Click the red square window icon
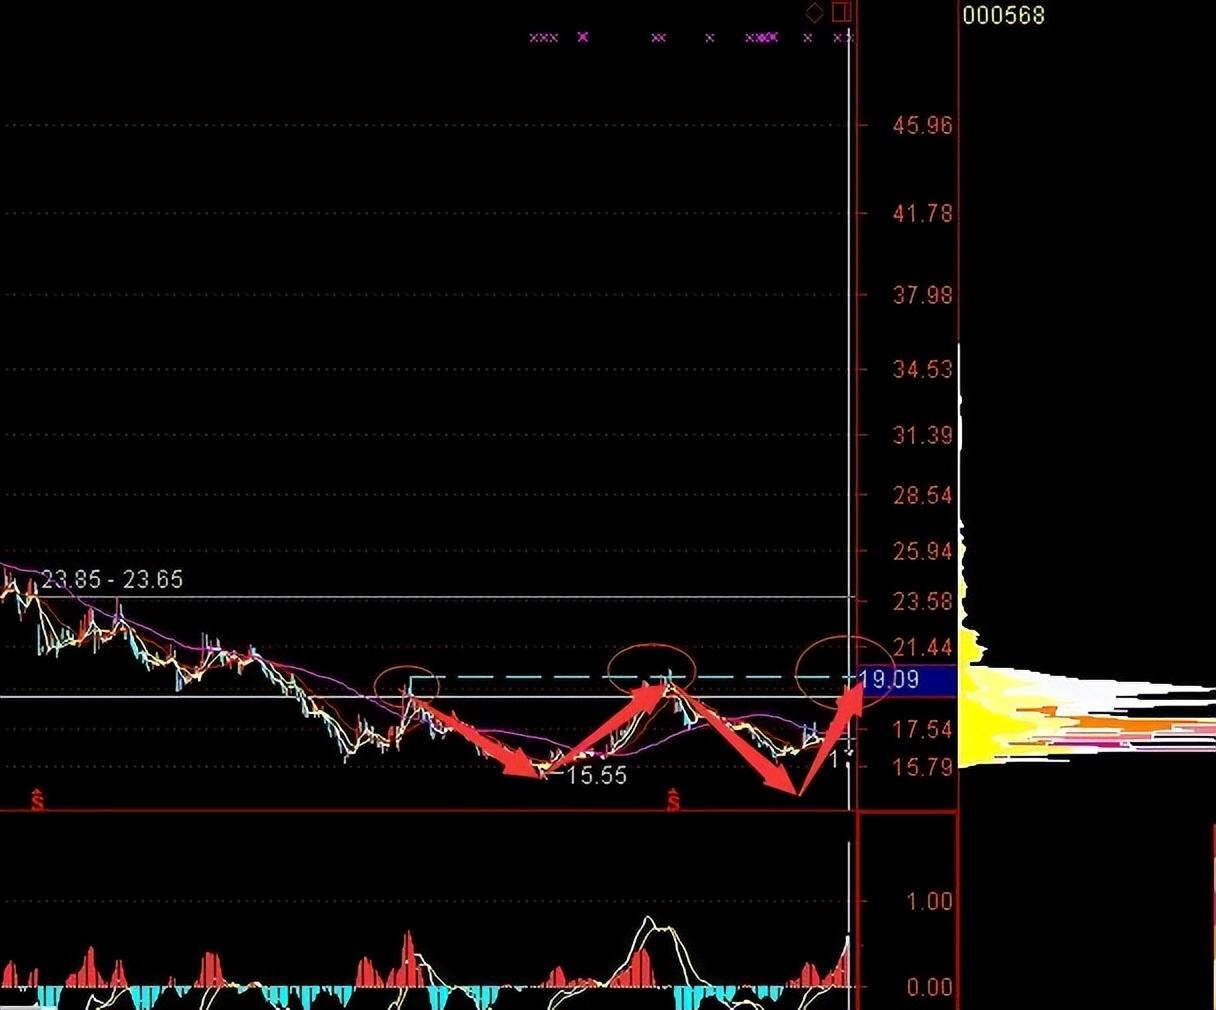 (x=842, y=12)
